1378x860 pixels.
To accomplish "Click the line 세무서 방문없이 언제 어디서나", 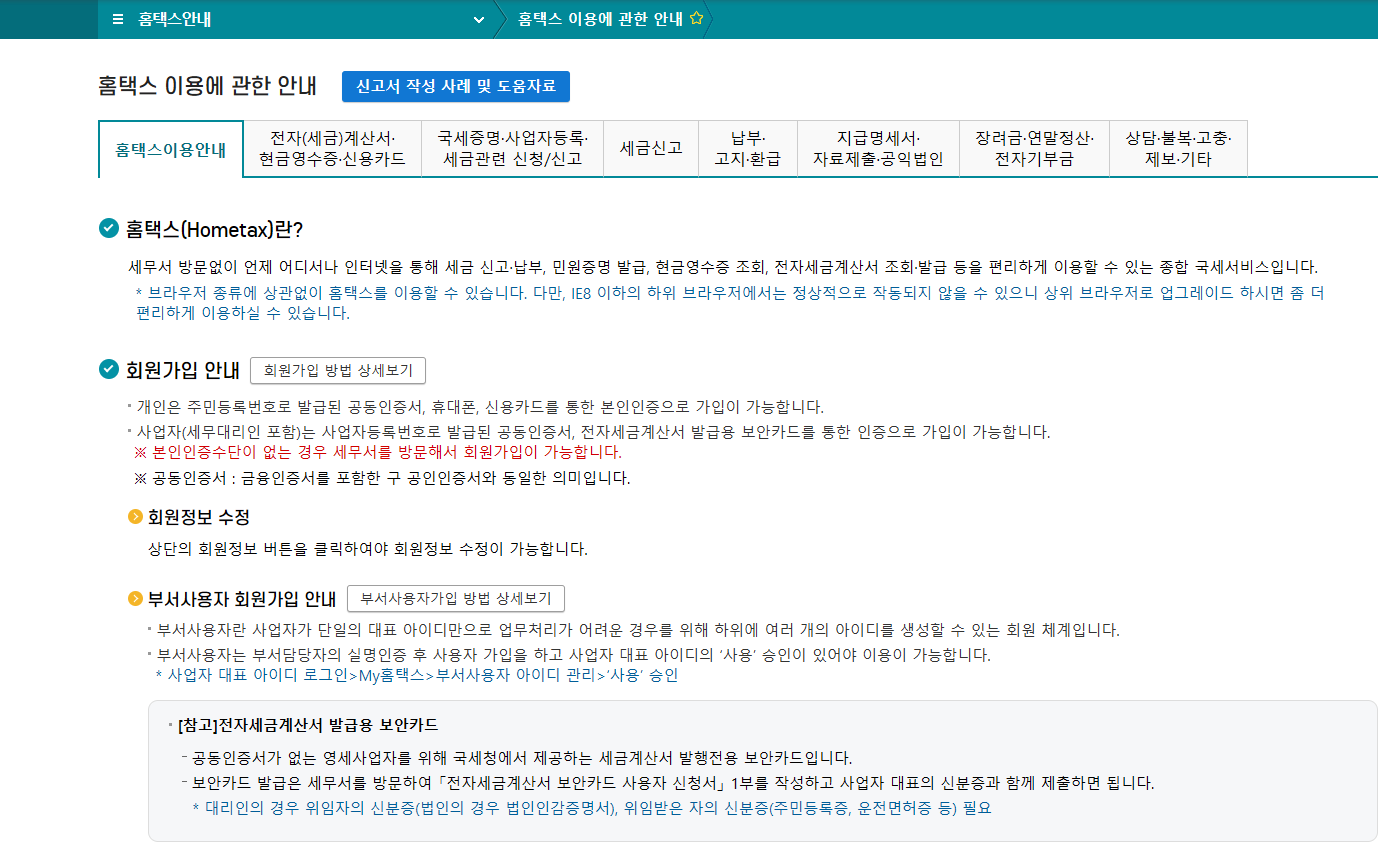I will [x=724, y=267].
